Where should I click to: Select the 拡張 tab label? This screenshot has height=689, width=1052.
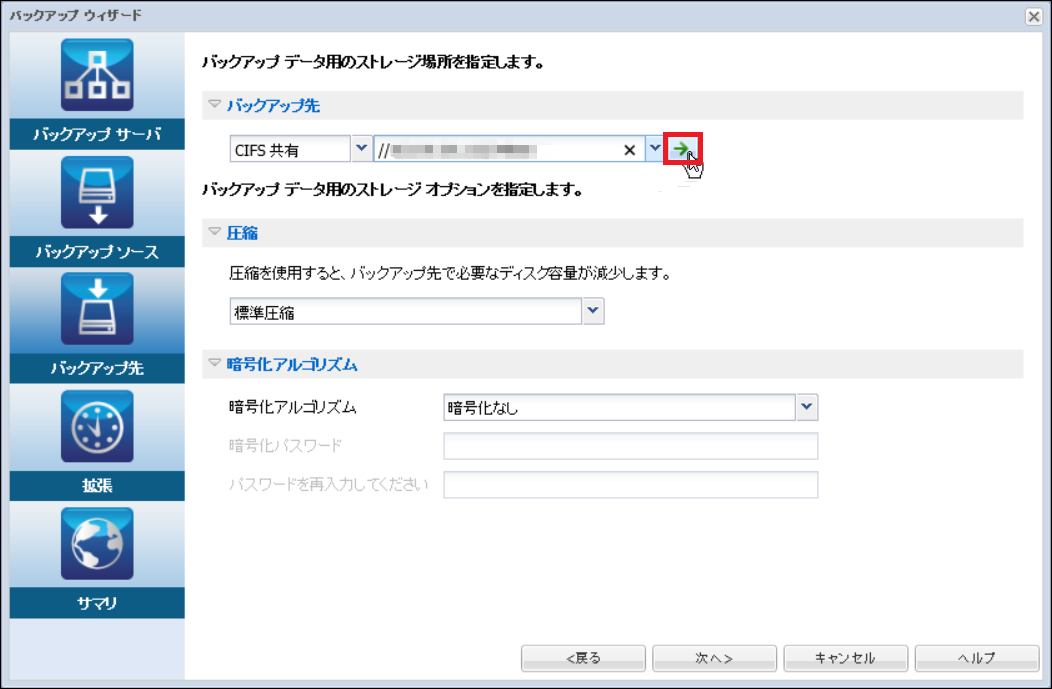pos(97,486)
